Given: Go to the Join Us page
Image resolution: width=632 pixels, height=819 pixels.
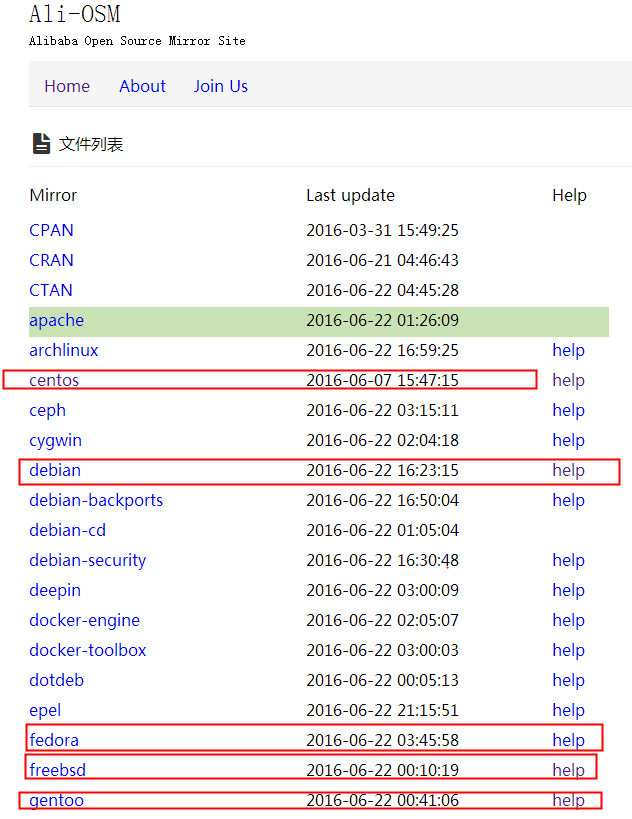Looking at the screenshot, I should 220,86.
